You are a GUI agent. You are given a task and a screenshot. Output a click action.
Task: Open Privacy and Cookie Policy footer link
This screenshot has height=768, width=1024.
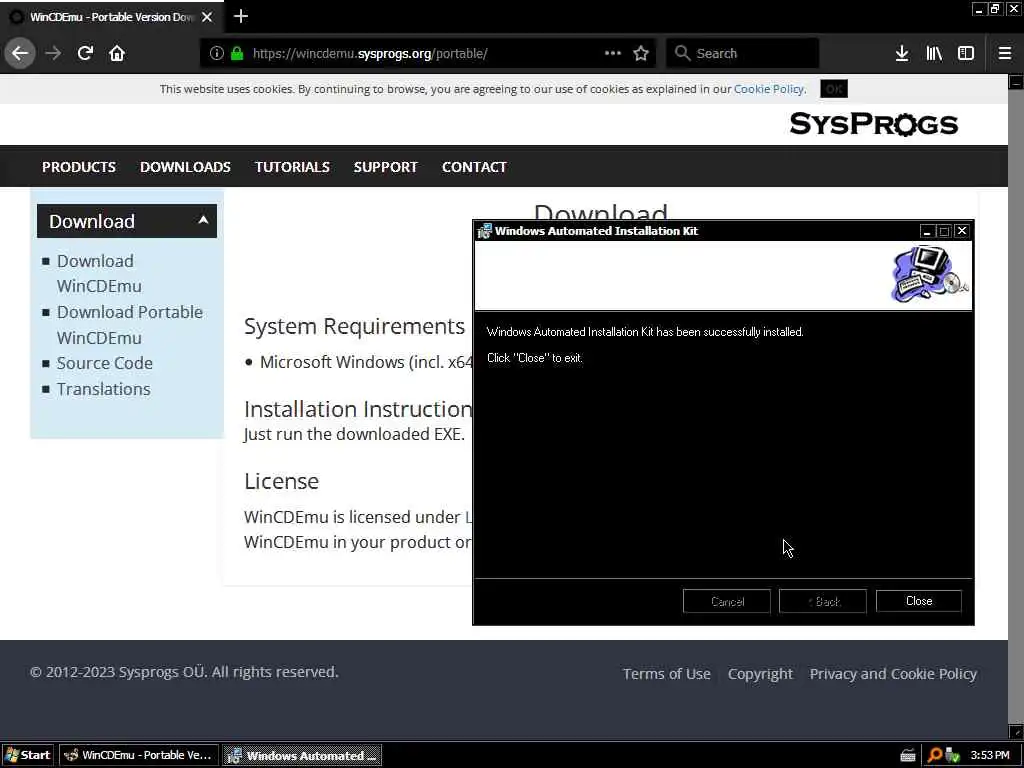click(893, 674)
